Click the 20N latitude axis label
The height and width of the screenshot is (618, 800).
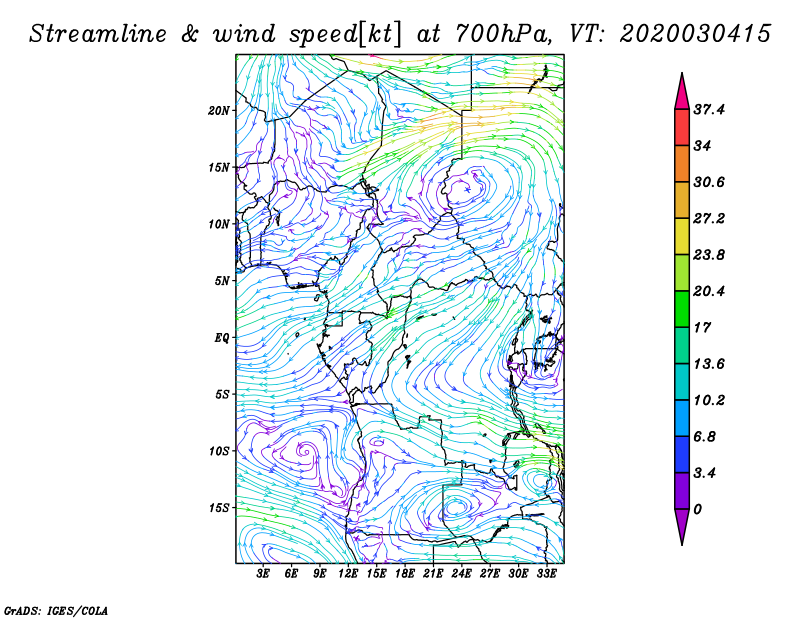point(219,110)
